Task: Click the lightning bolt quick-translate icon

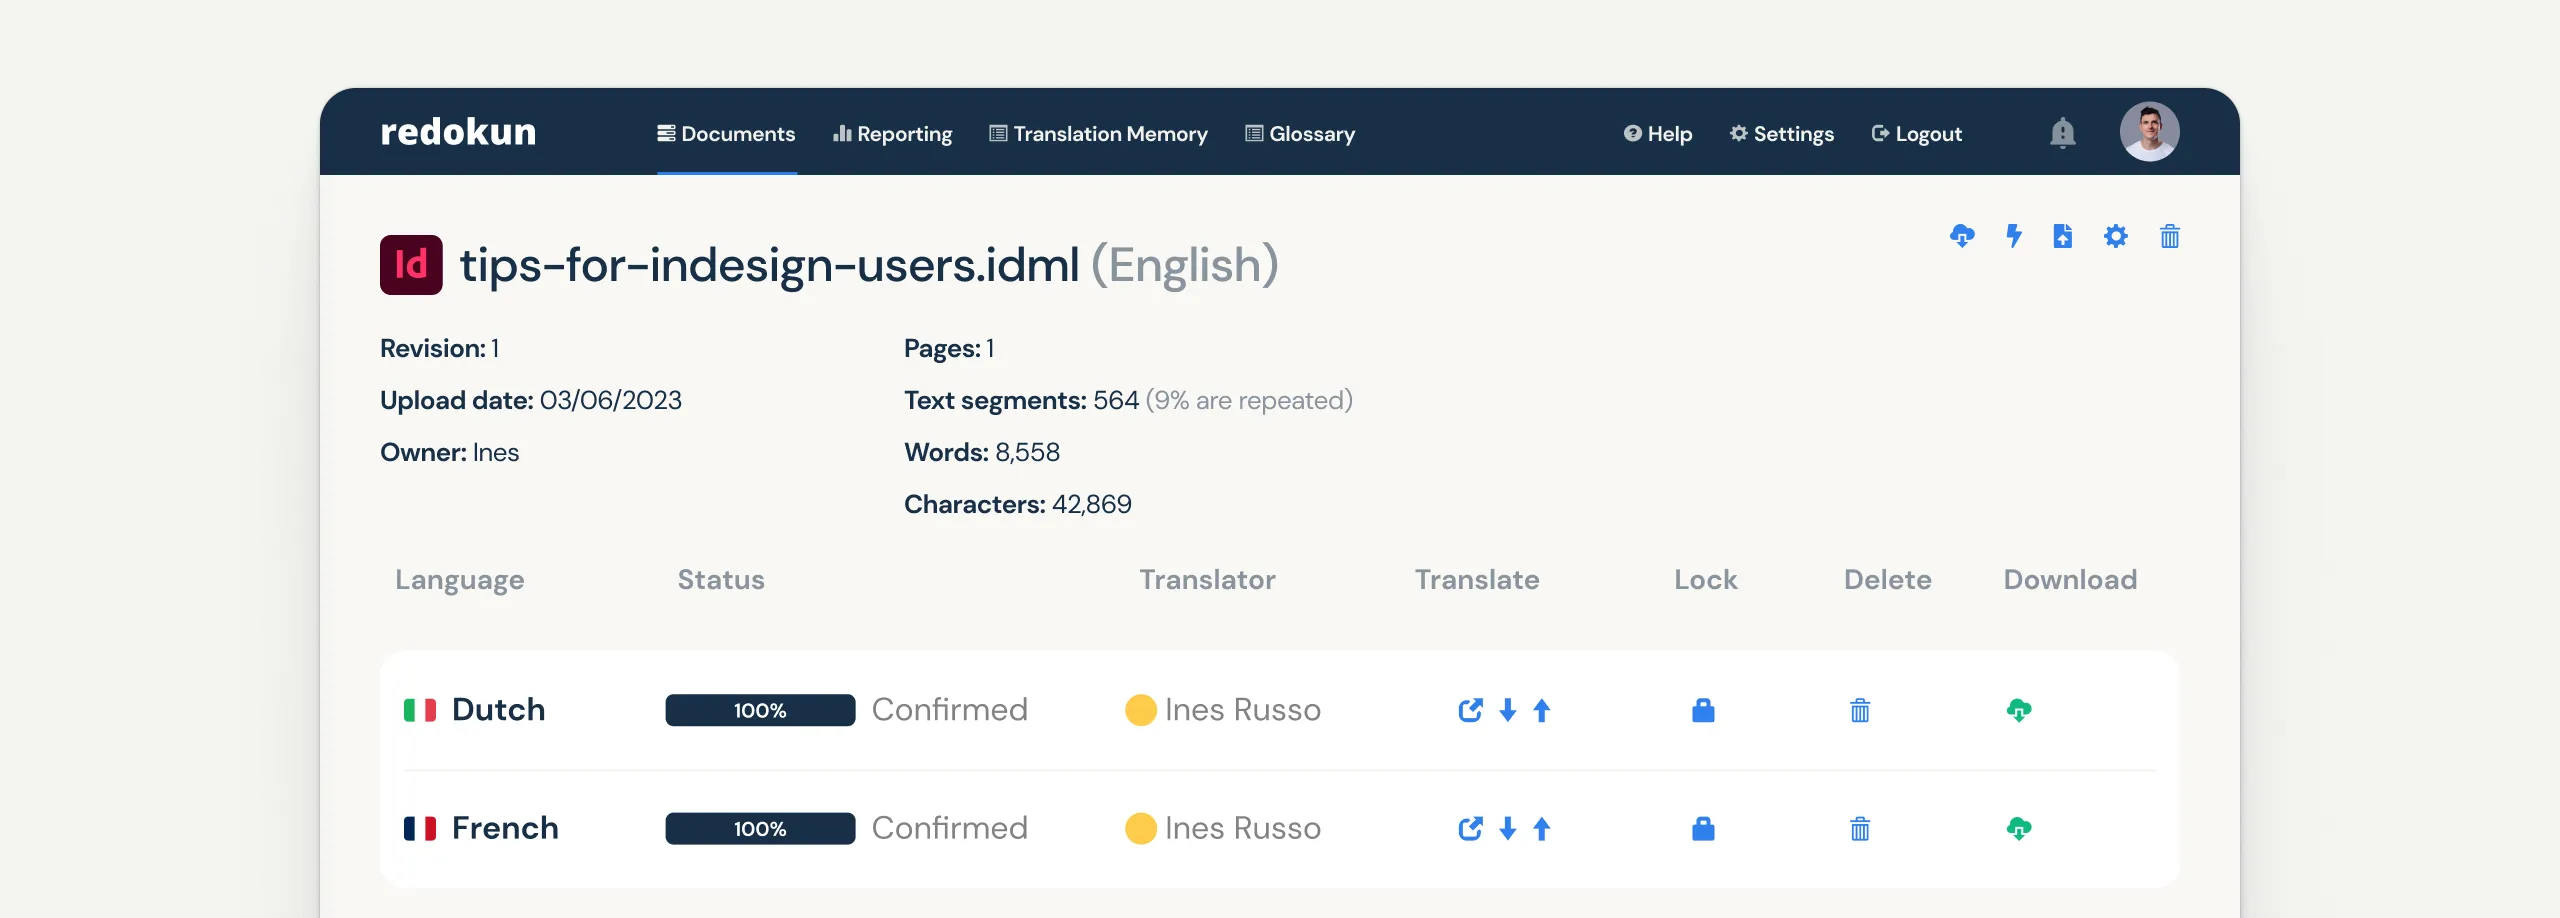Action: [2013, 236]
